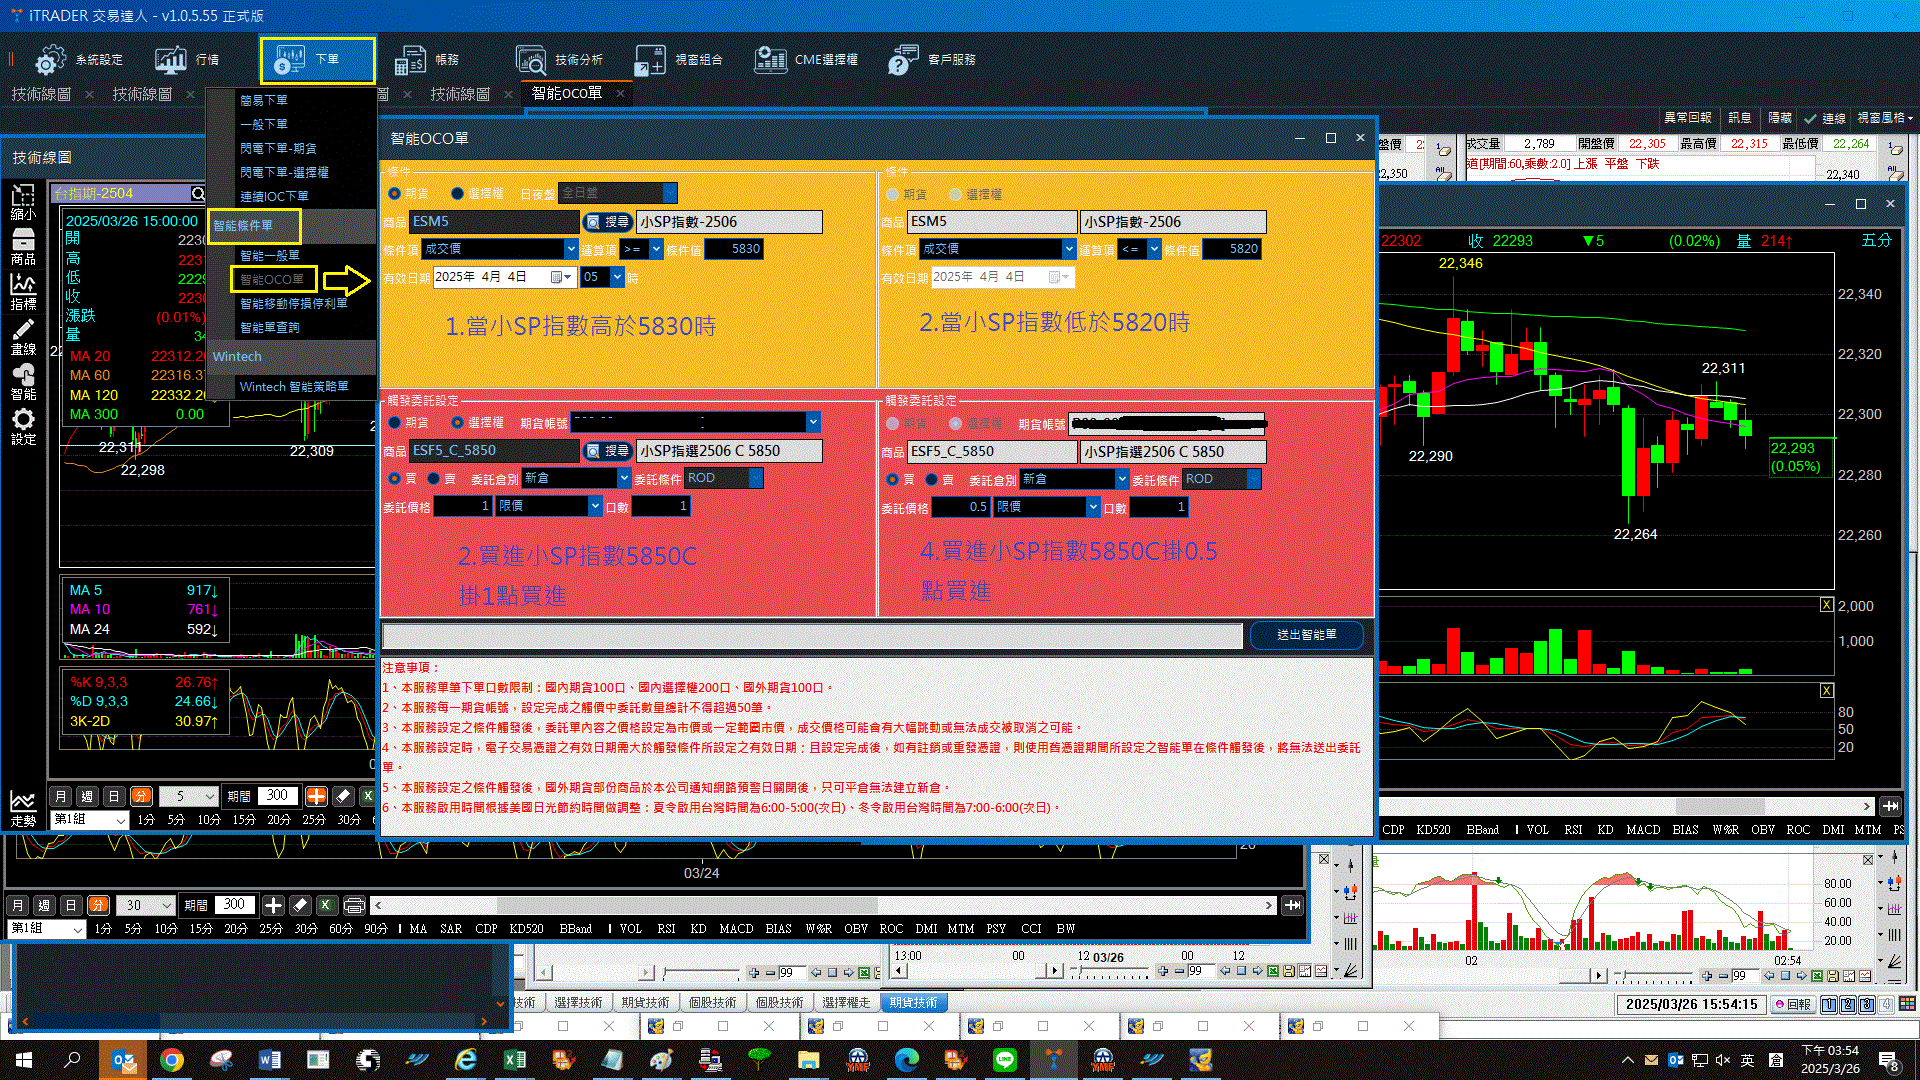
Task: Click the orange plus icon in upper chart toolbar
Action: 316,796
